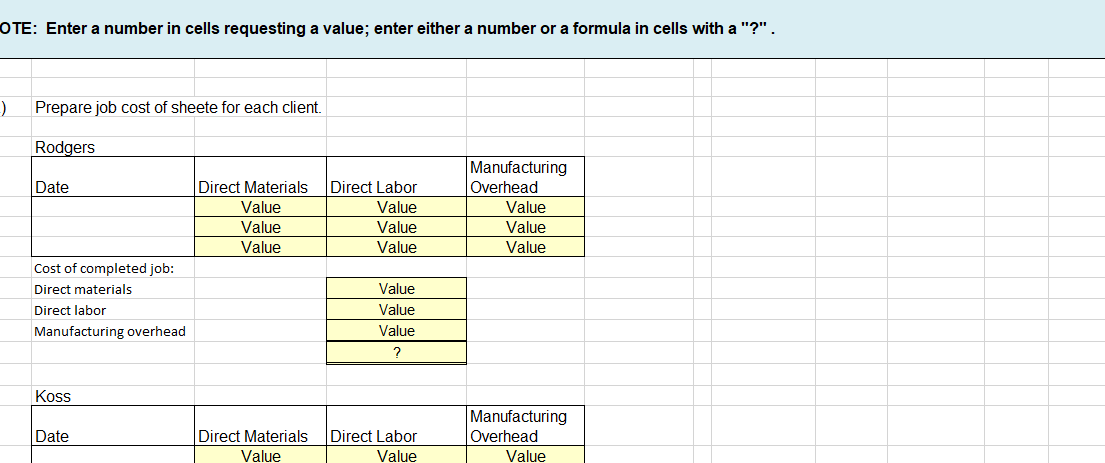Image resolution: width=1105 pixels, height=463 pixels.
Task: Select Value cell beside Manufacturing overhead summary
Action: point(396,331)
